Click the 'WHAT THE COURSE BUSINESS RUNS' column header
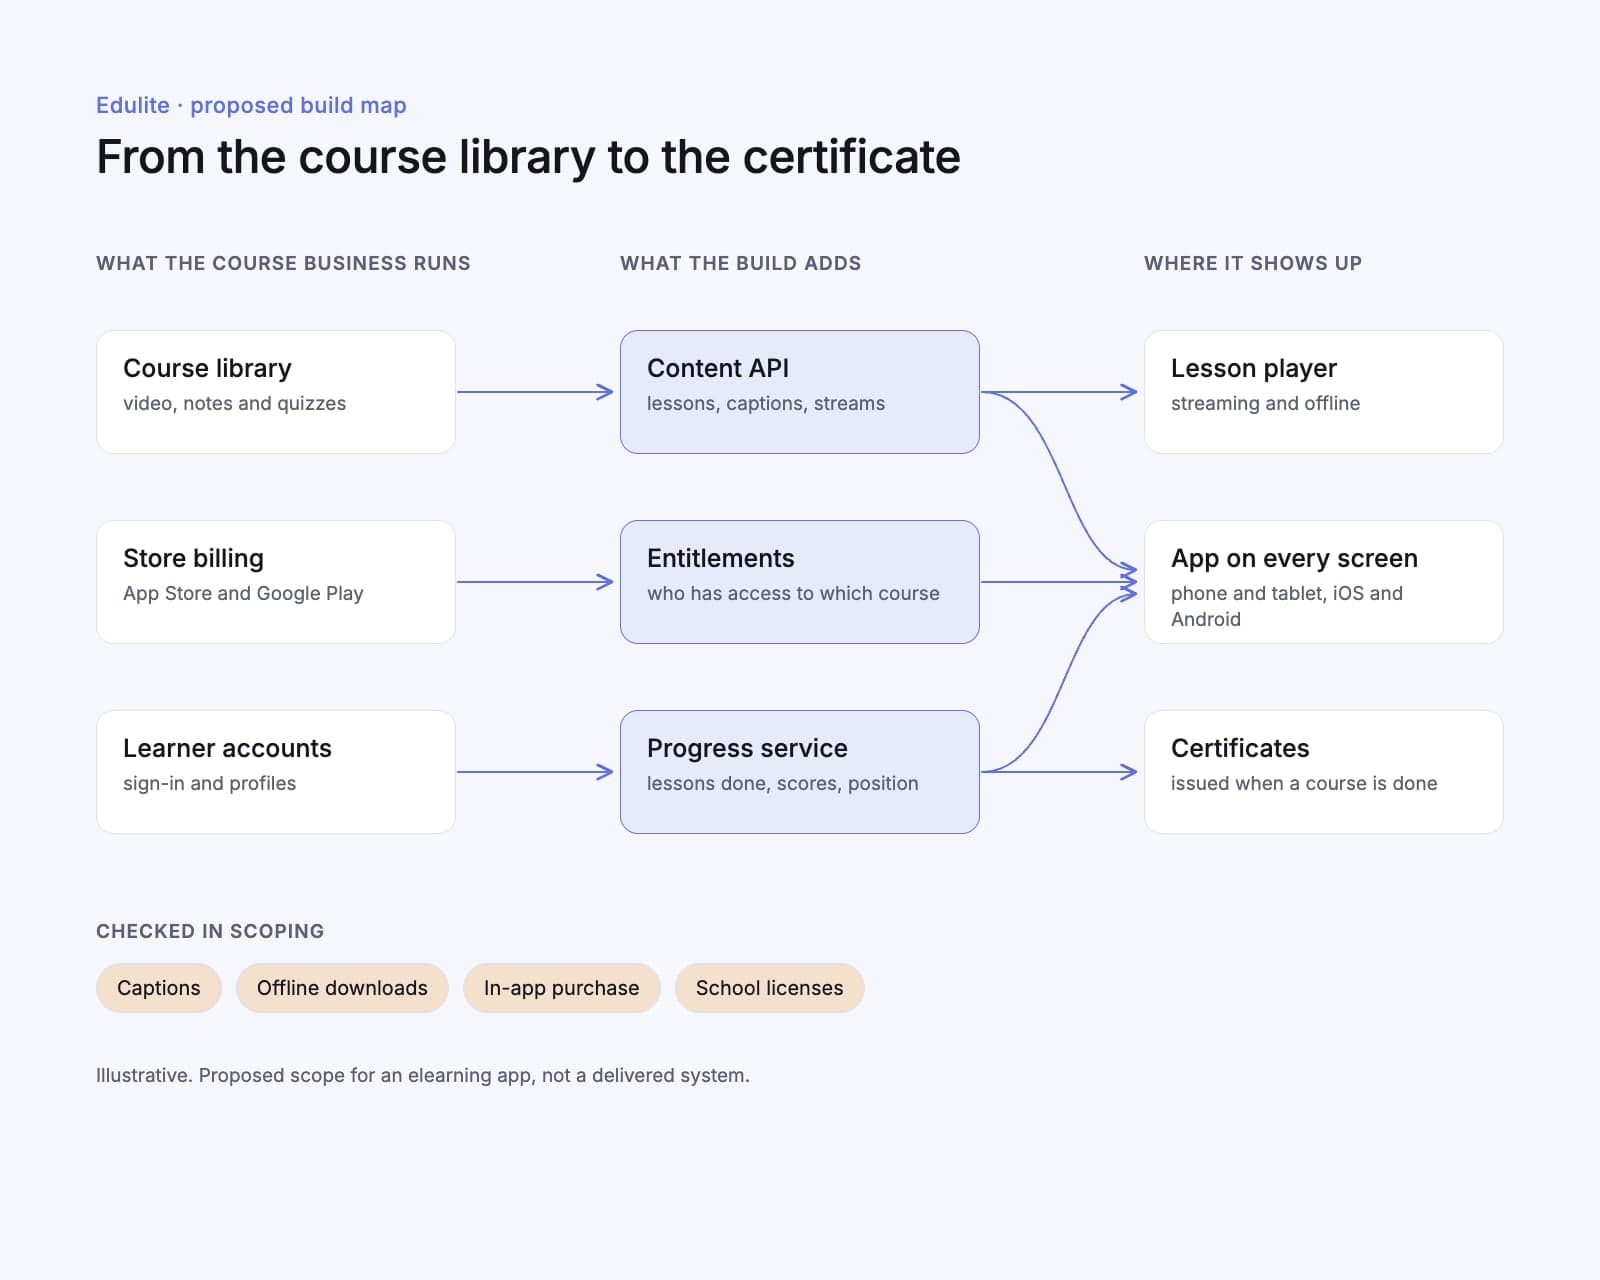 (x=283, y=263)
